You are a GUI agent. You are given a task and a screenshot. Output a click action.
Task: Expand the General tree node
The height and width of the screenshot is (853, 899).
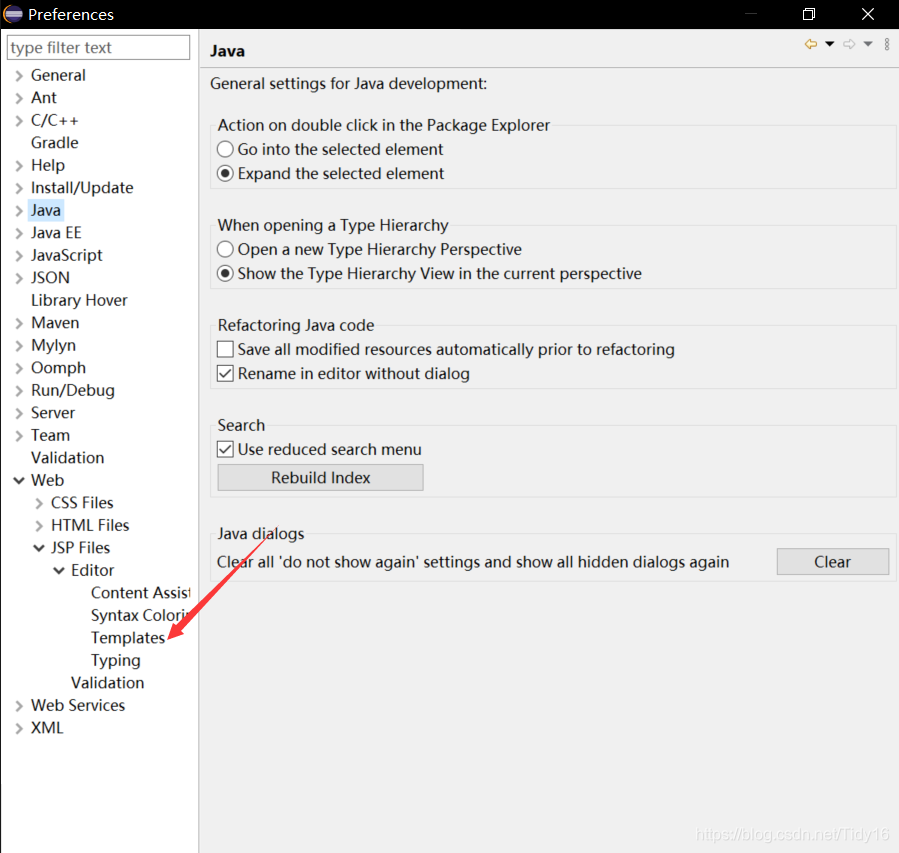pyautogui.click(x=19, y=76)
